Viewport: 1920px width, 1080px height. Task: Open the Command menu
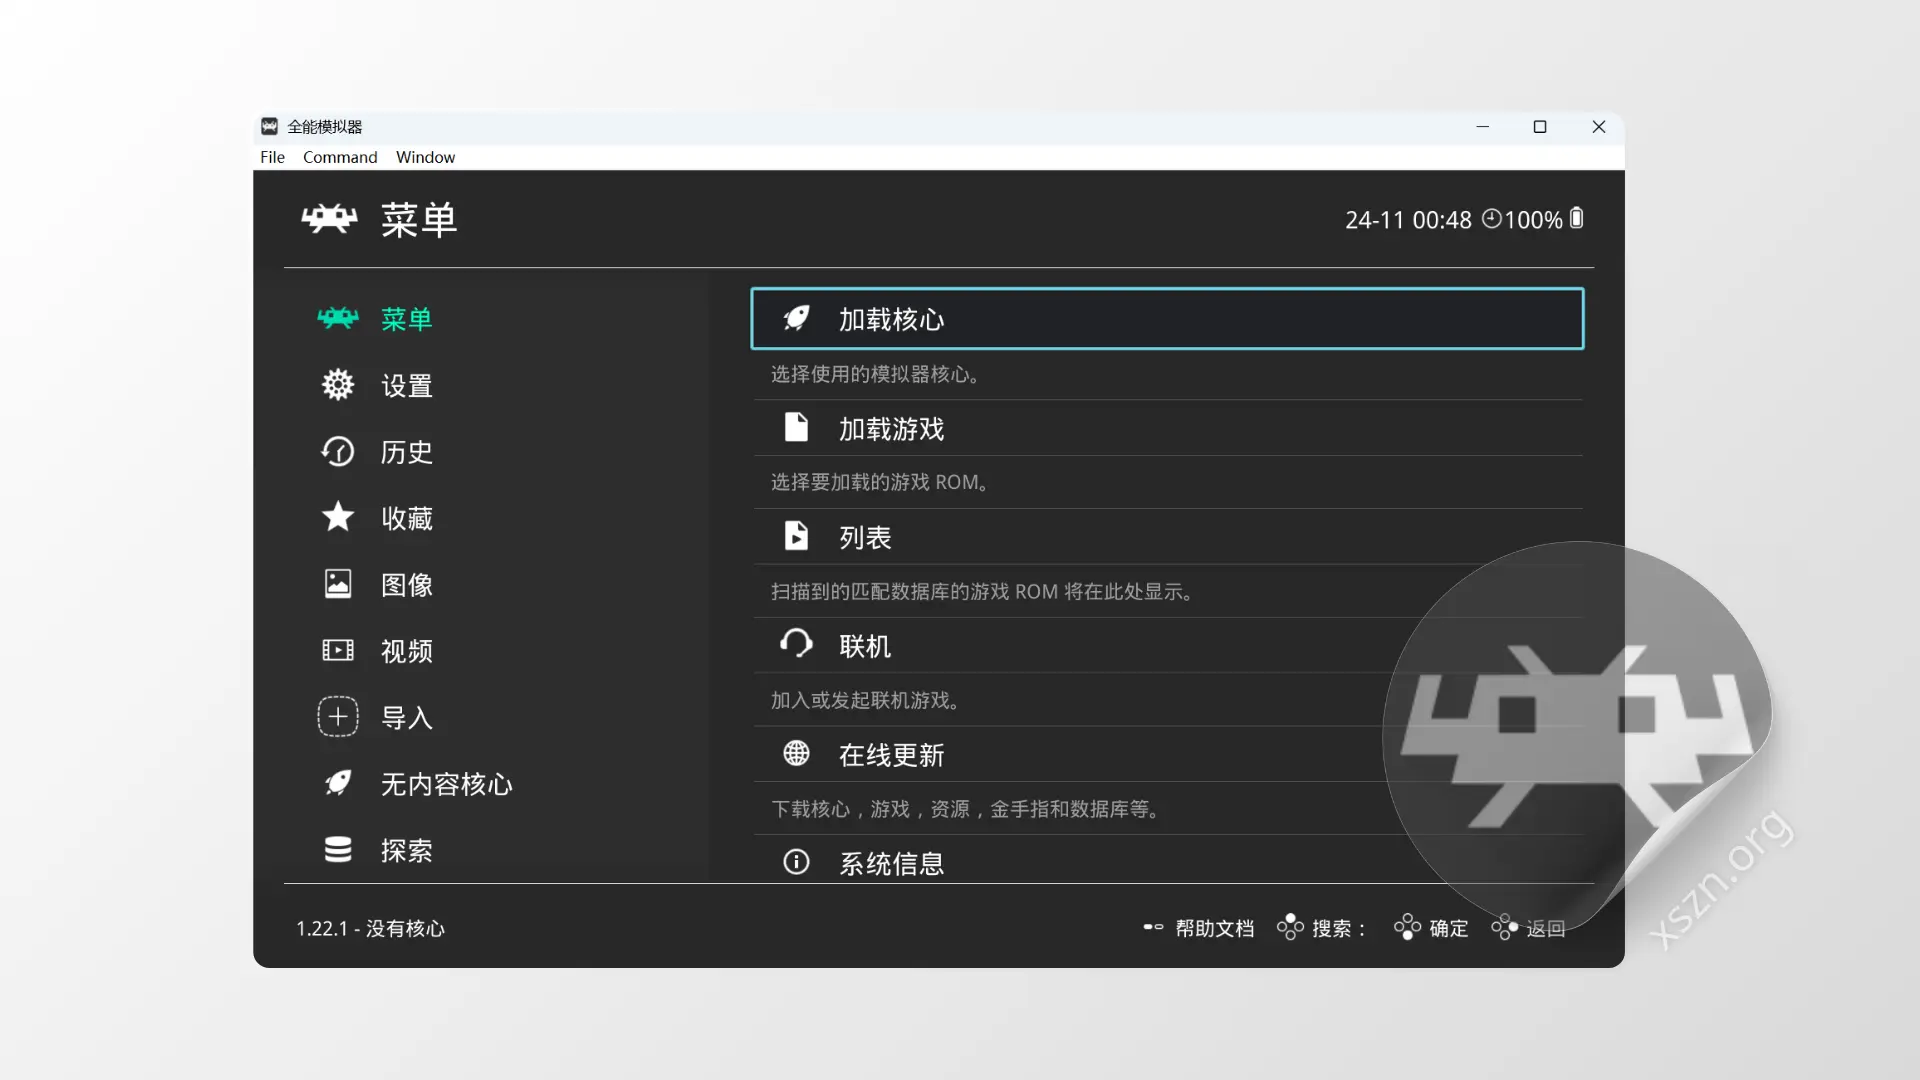(340, 157)
